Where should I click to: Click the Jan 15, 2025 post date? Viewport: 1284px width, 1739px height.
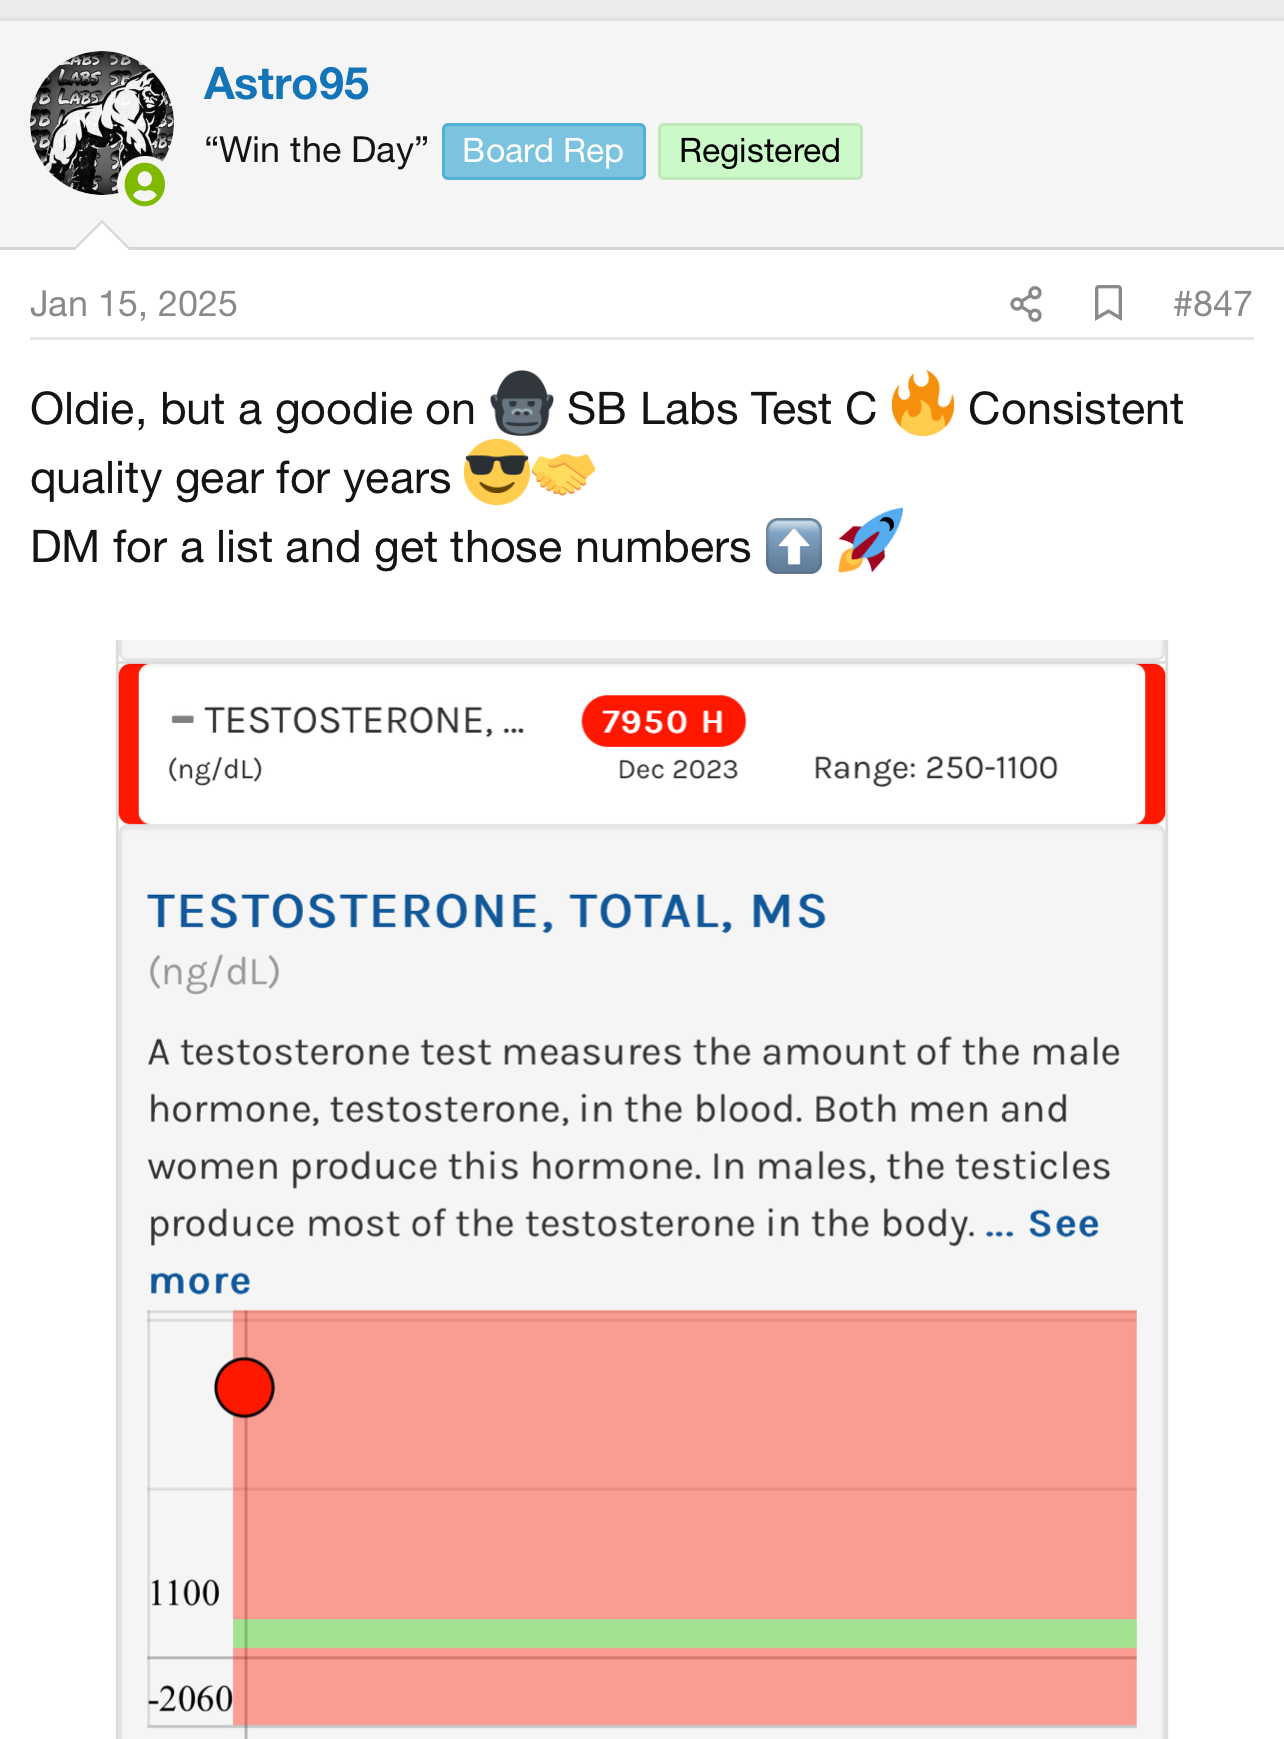point(134,304)
